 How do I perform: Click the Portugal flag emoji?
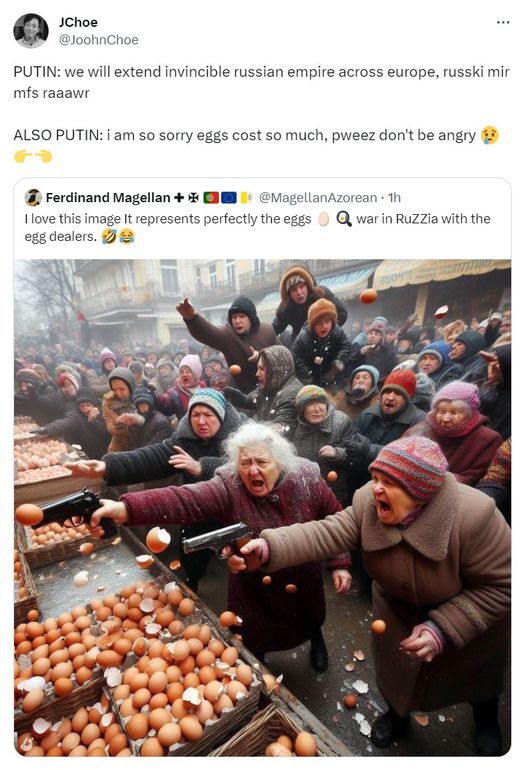coord(211,197)
